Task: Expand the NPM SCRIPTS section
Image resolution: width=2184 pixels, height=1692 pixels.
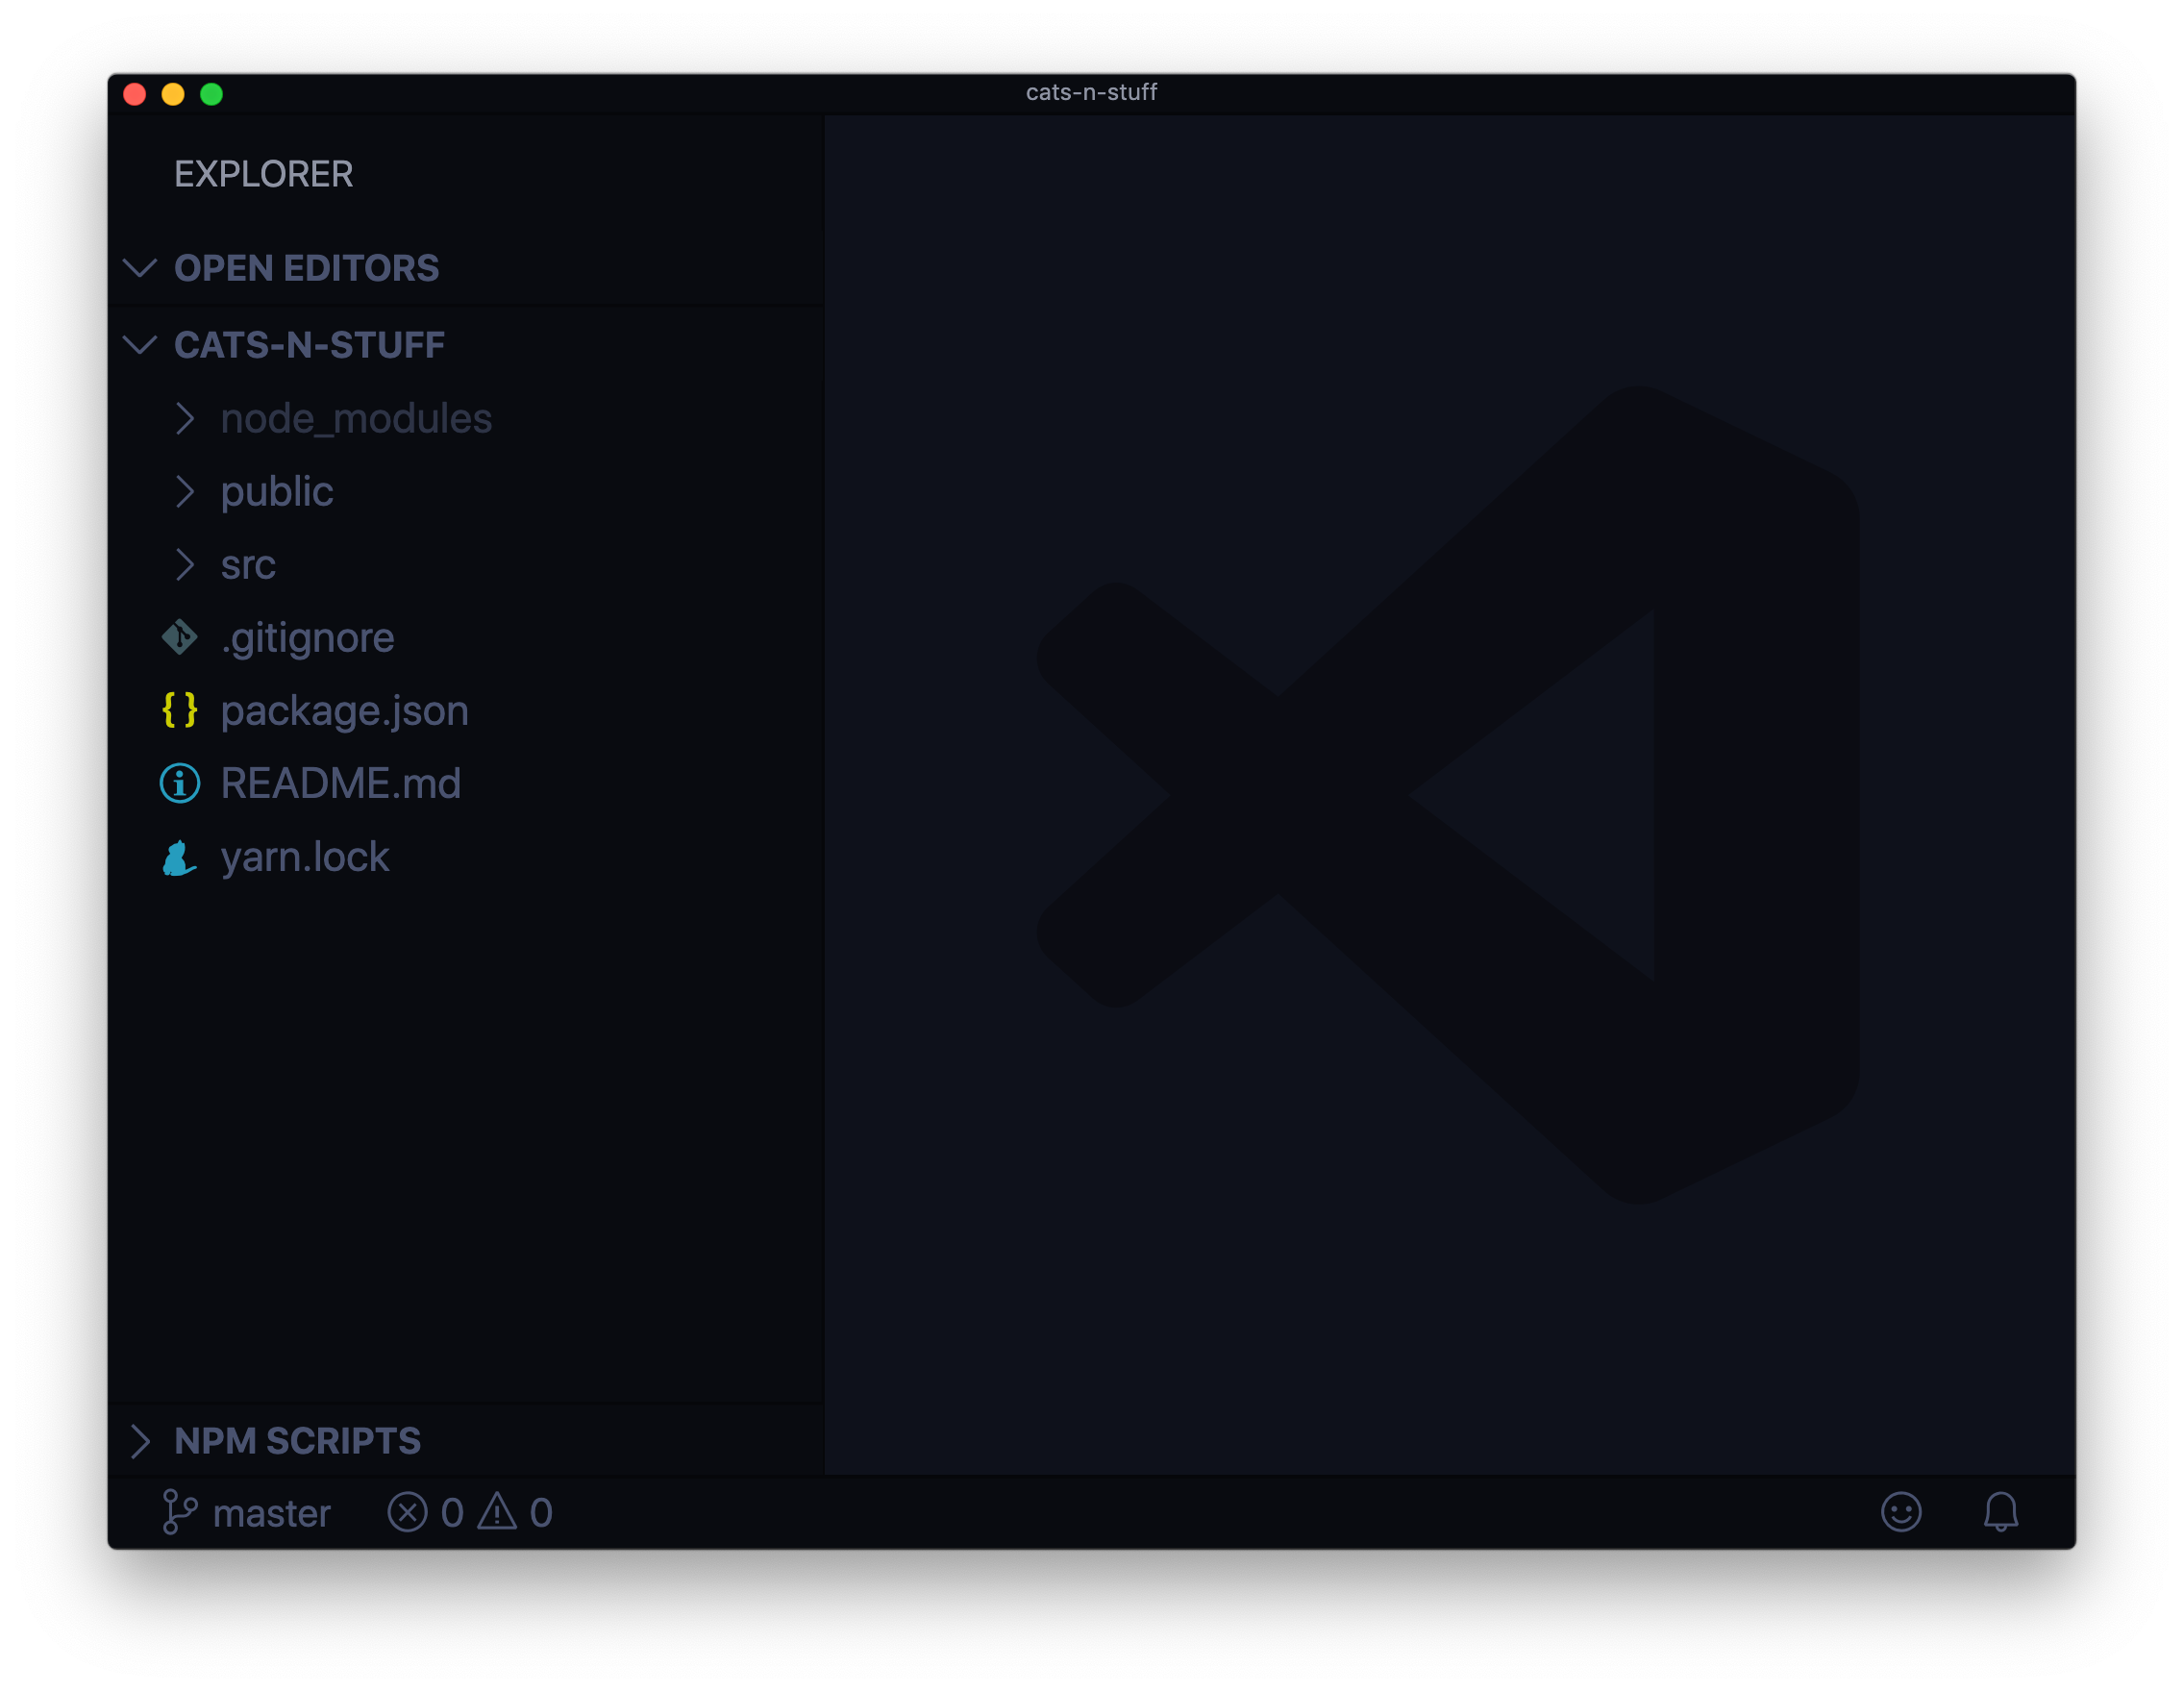Action: (x=141, y=1440)
